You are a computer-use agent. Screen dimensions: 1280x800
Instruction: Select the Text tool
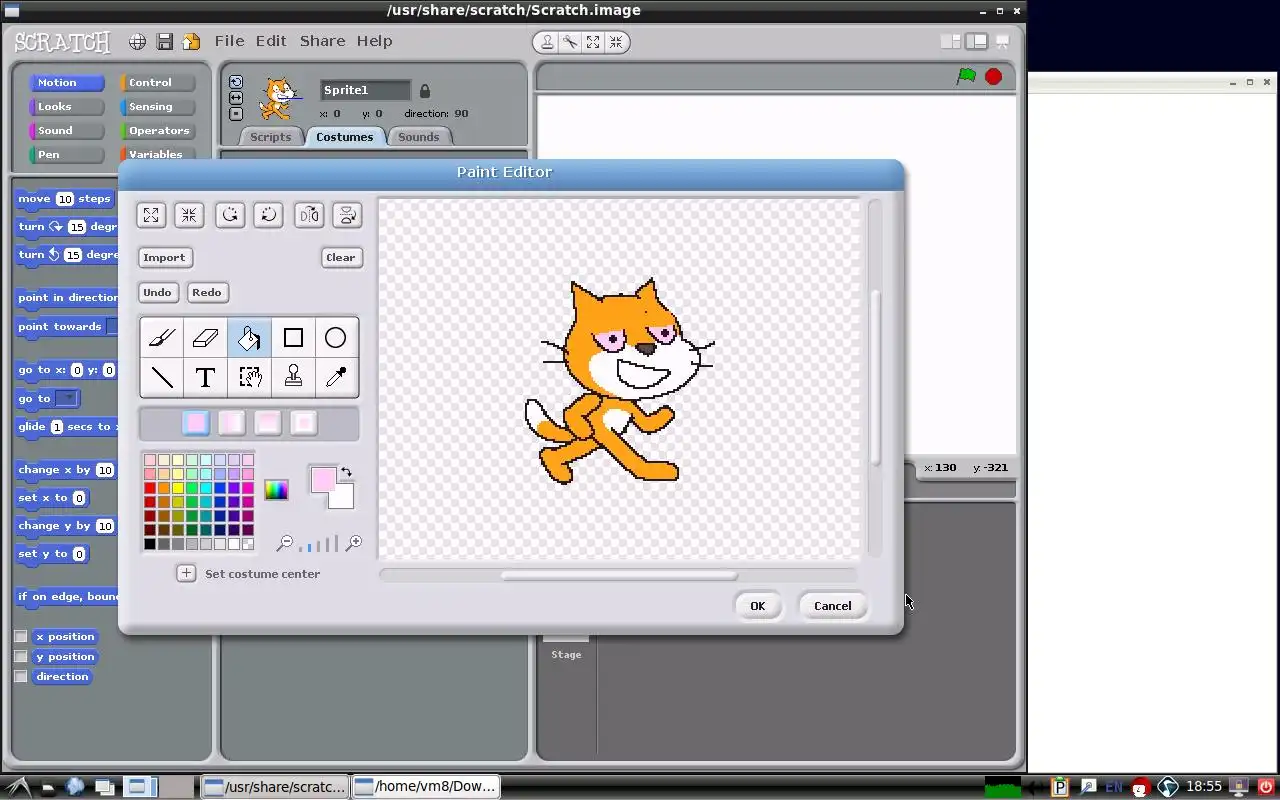205,377
